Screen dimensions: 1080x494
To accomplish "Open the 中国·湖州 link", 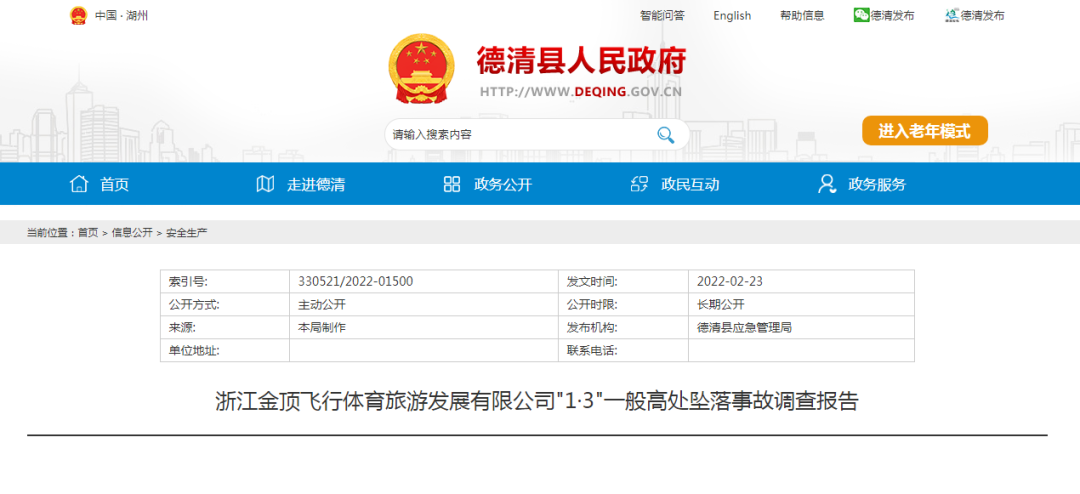I will 121,16.
